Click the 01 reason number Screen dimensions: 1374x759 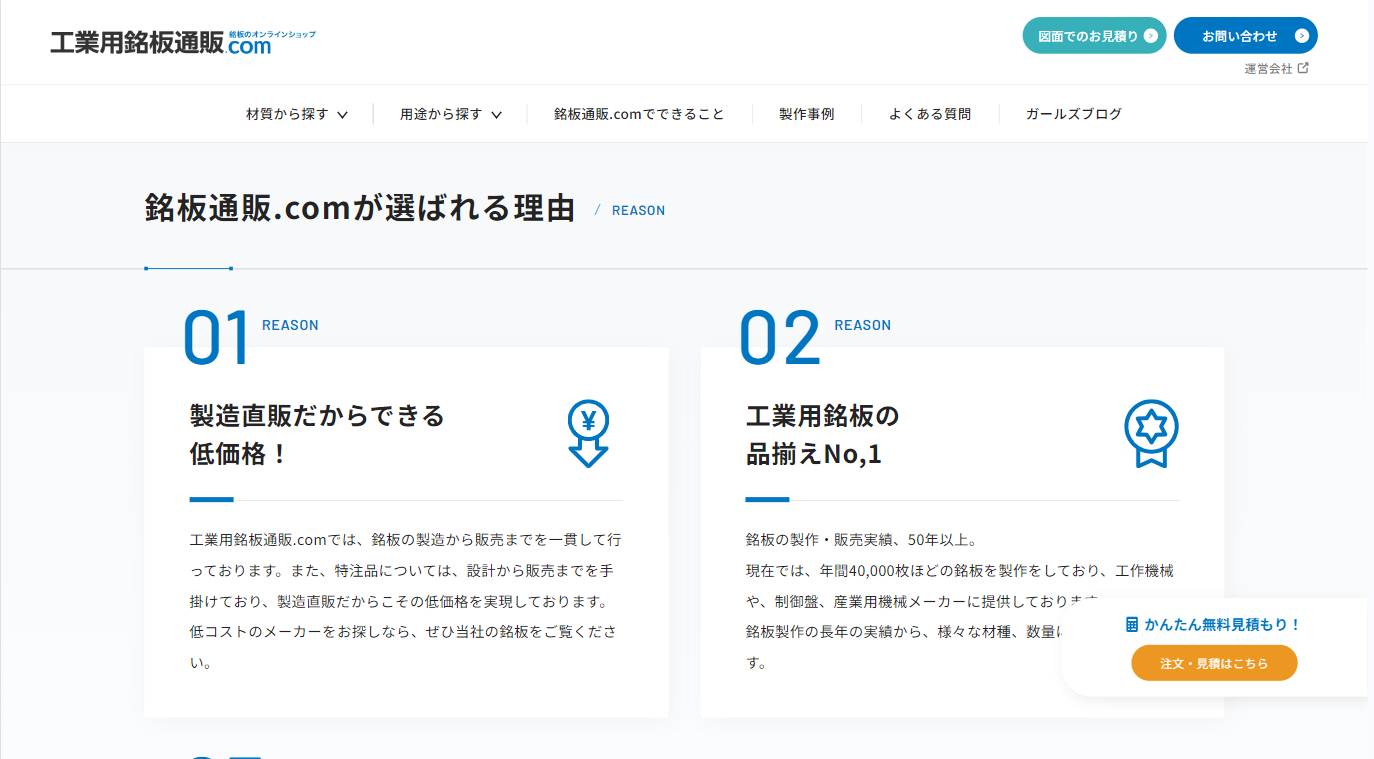pos(216,338)
